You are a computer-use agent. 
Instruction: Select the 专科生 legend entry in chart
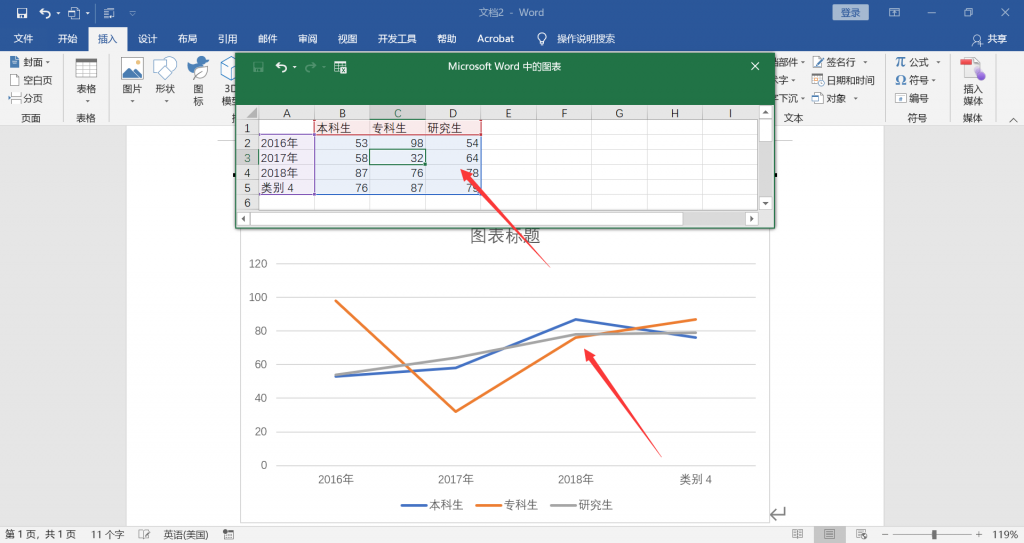pyautogui.click(x=507, y=505)
